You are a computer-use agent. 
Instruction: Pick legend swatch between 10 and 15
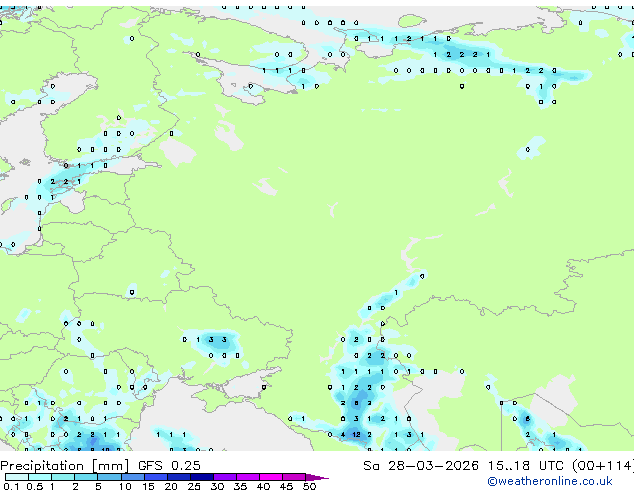pyautogui.click(x=132, y=477)
